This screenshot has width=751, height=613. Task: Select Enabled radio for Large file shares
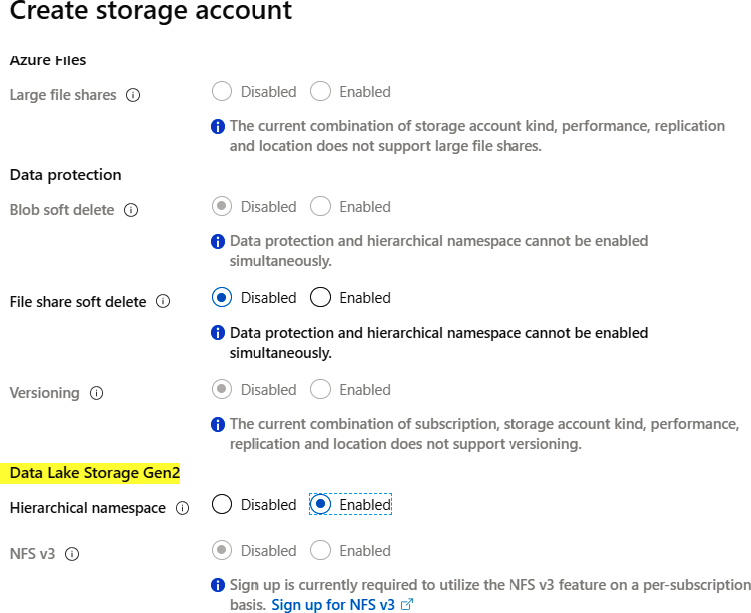tap(320, 92)
